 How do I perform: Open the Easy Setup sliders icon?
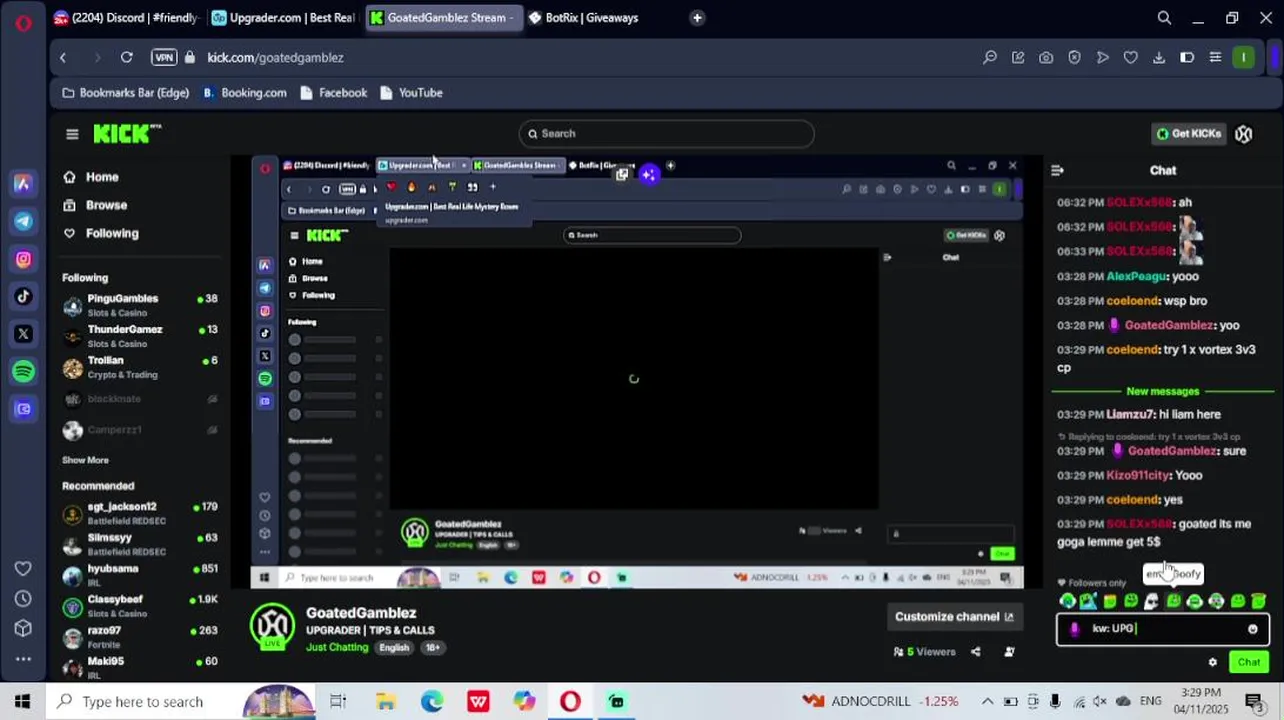pyautogui.click(x=1215, y=58)
